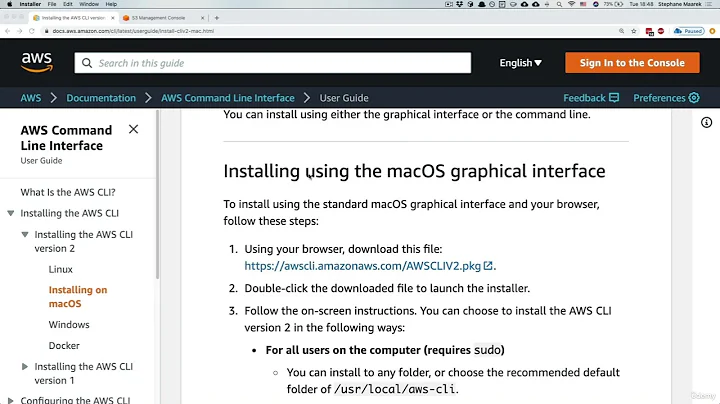This screenshot has height=404, width=720.
Task: Select the Installing the AWS CLI version tab
Action: (x=73, y=18)
